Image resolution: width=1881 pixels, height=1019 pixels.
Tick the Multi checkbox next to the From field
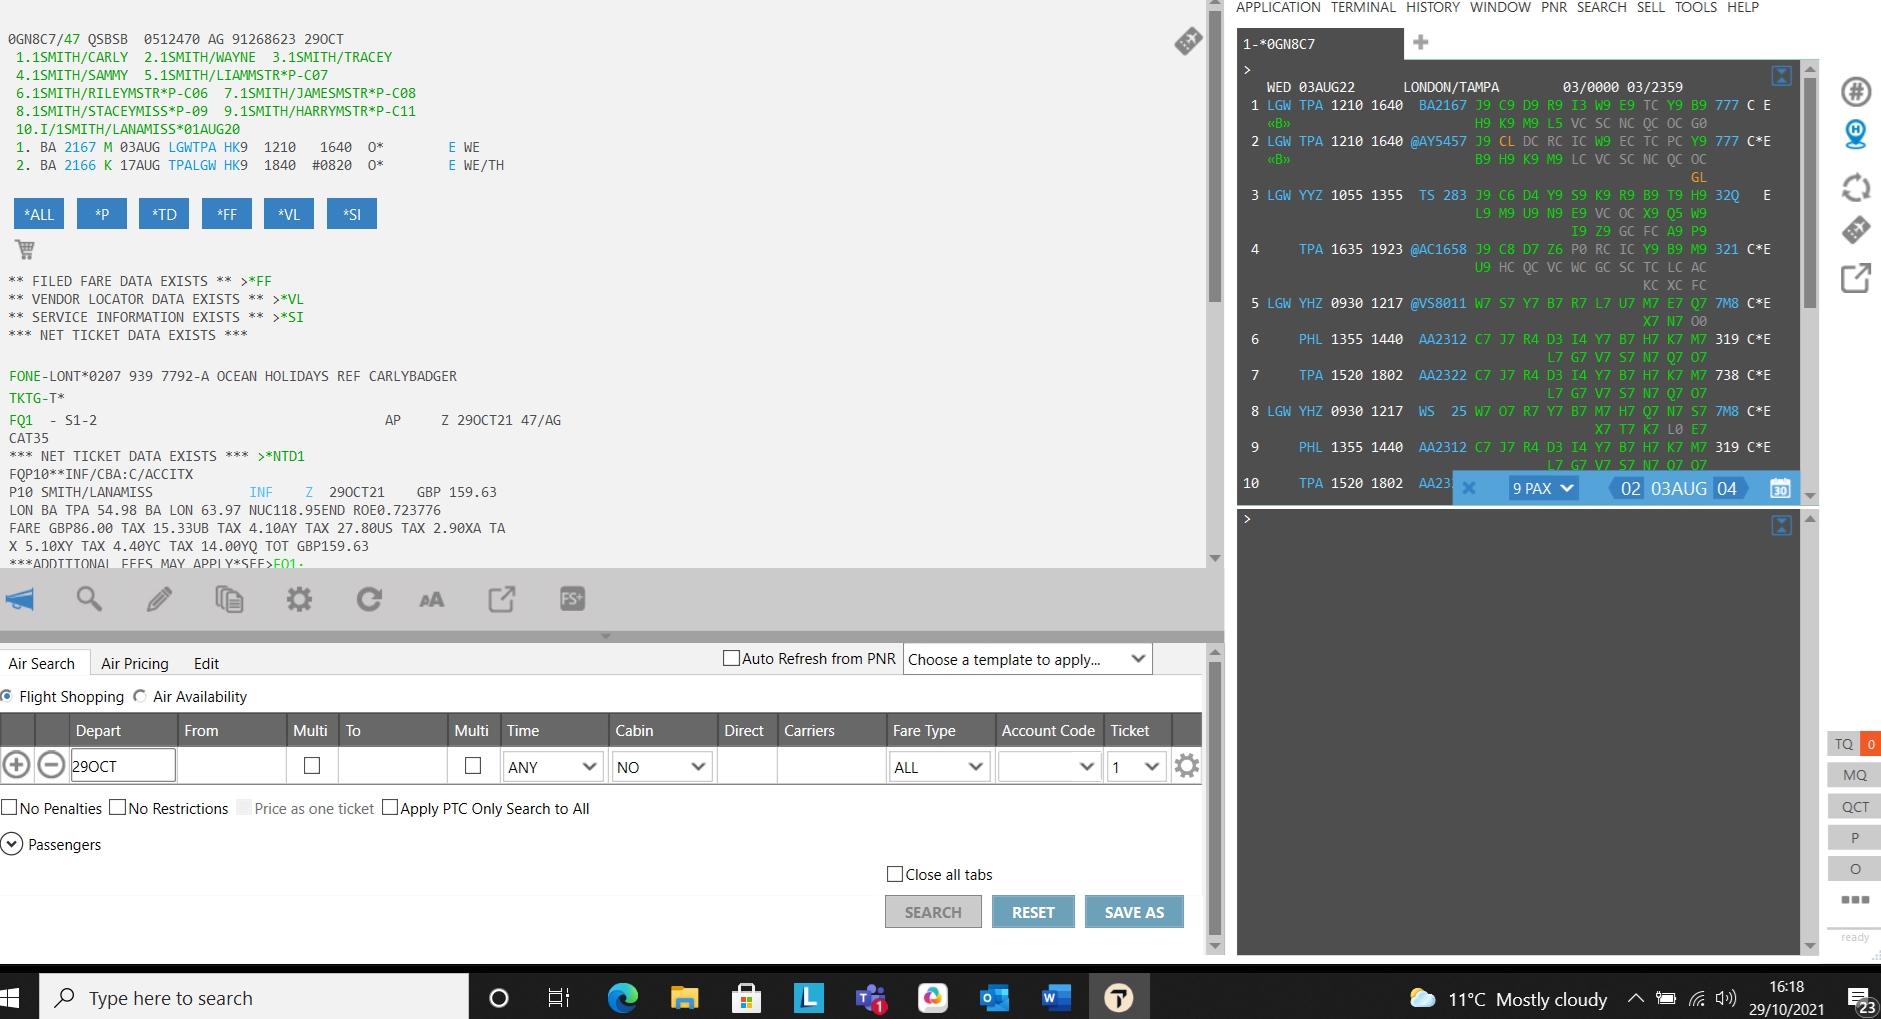point(312,766)
